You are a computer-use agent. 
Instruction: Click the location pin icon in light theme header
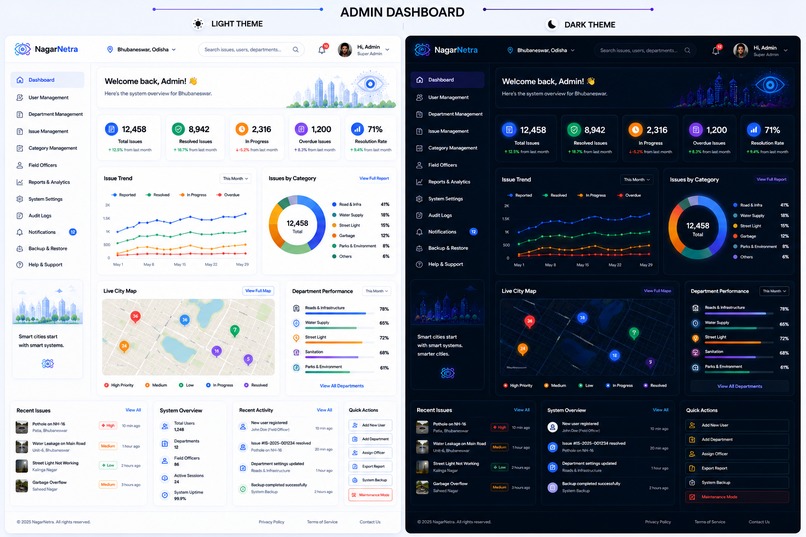coord(109,49)
